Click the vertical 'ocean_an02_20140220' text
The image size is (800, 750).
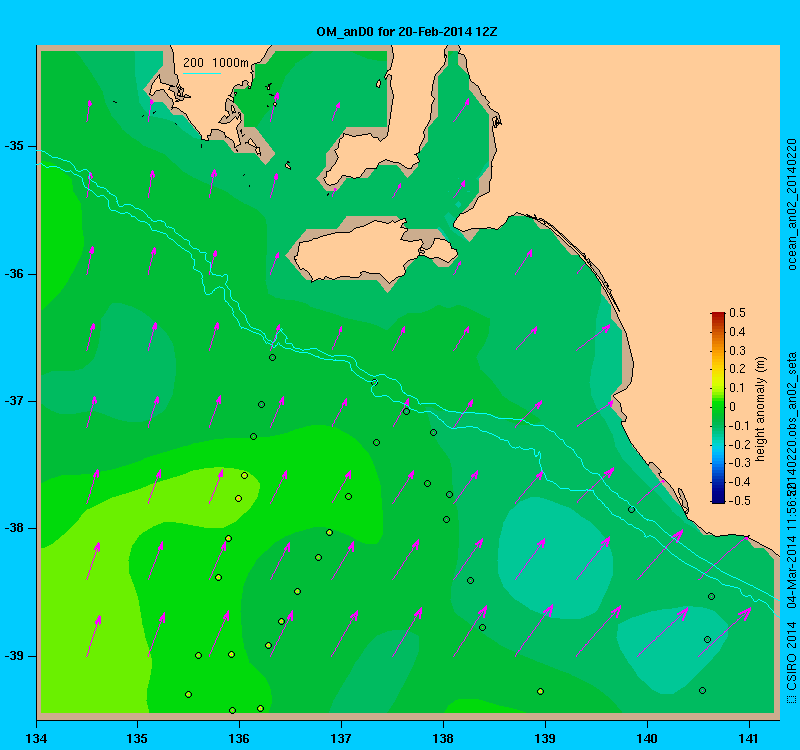(x=791, y=204)
